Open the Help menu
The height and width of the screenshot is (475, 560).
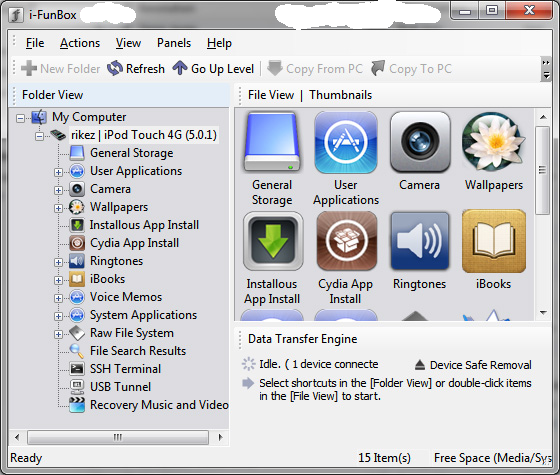tap(219, 43)
